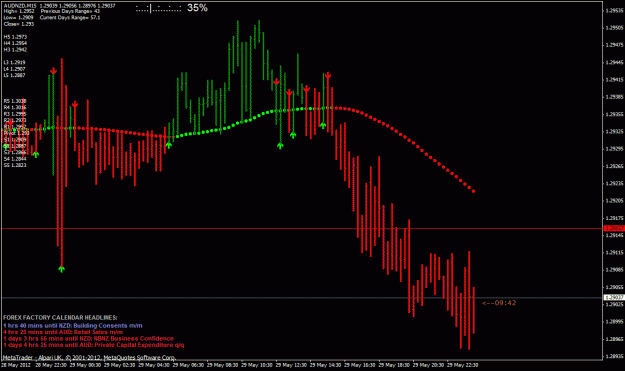Click the 1.29265 price axis label
Image resolution: width=625 pixels, height=371 pixels.
click(614, 166)
